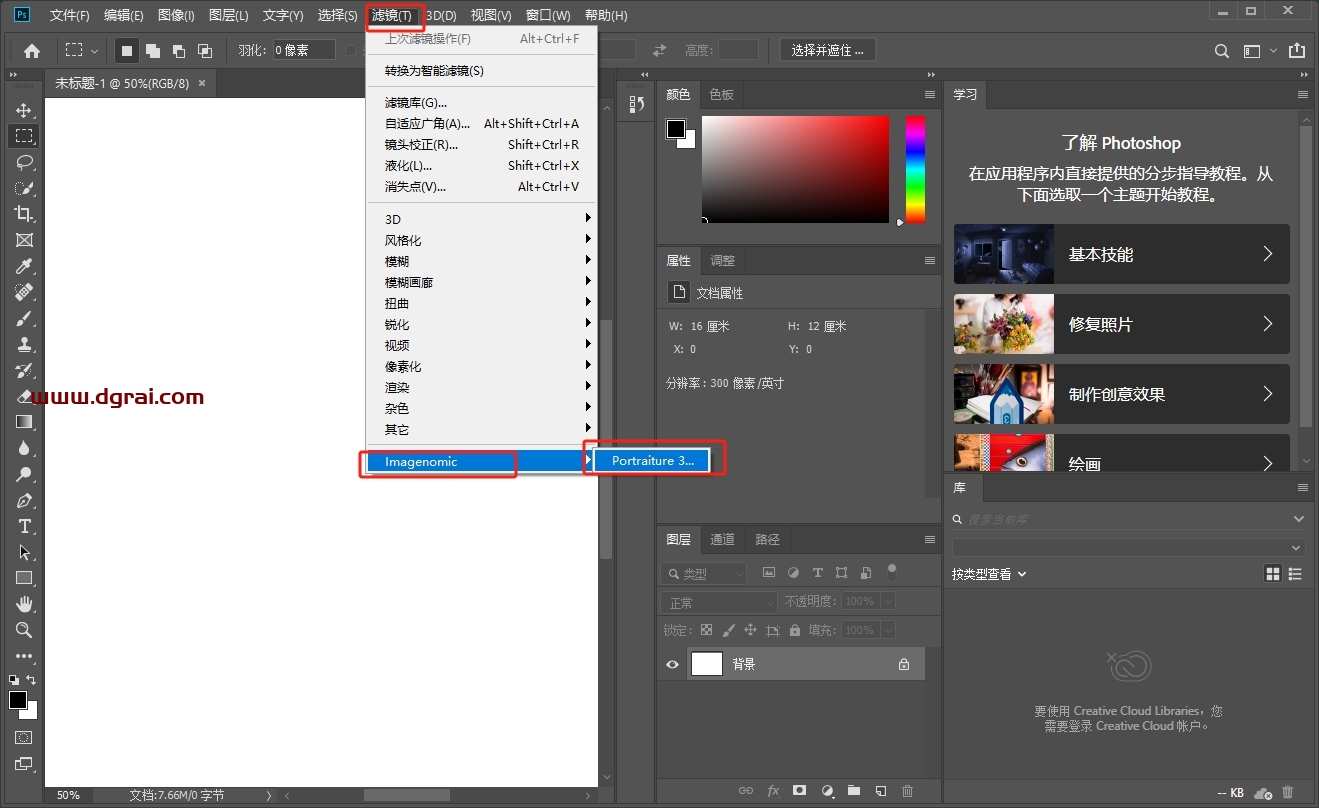
Task: Select the Pen tool
Action: coord(24,500)
